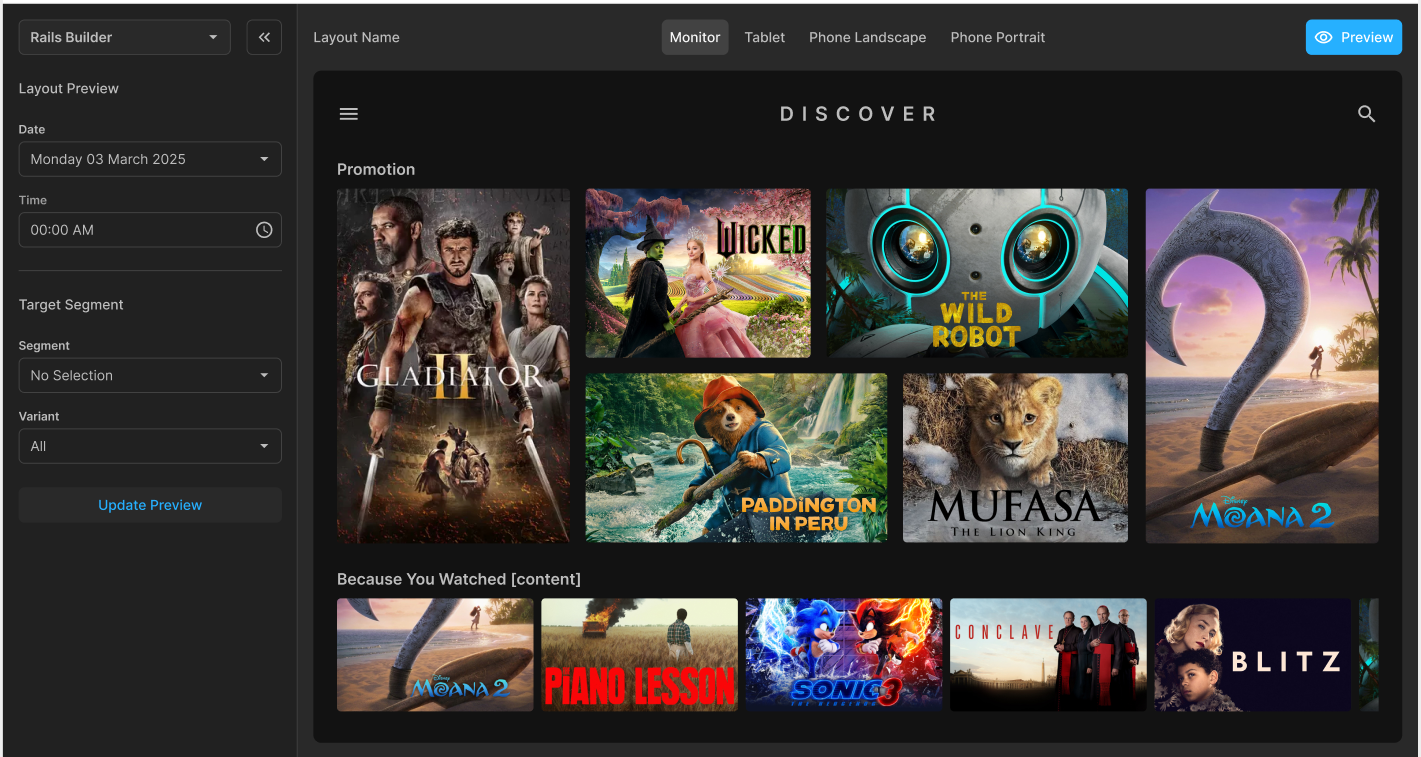Screen dimensions: 1421x757
Task: Select the Sonic 3 thumbnail
Action: point(844,655)
